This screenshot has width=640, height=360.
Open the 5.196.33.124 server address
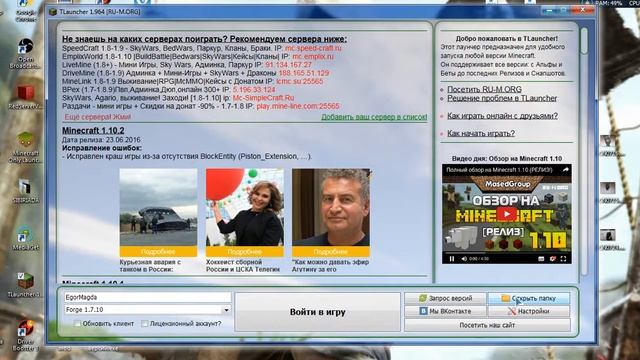point(254,89)
